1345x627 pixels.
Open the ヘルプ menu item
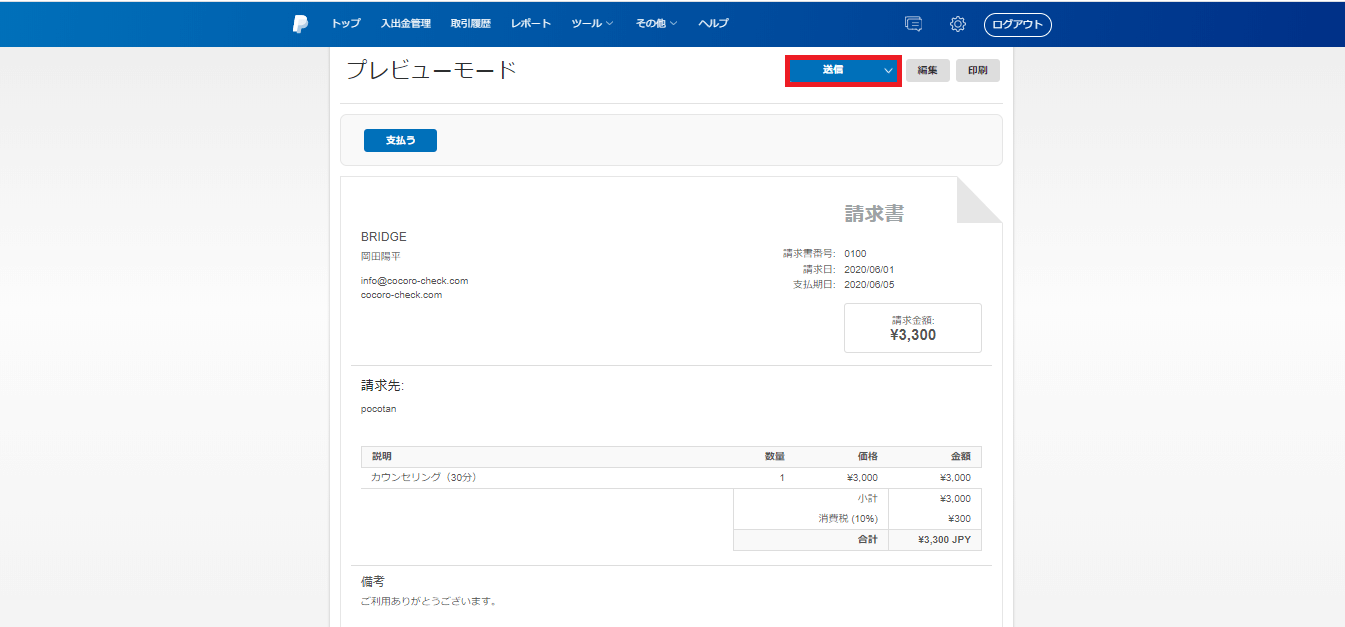pos(713,24)
